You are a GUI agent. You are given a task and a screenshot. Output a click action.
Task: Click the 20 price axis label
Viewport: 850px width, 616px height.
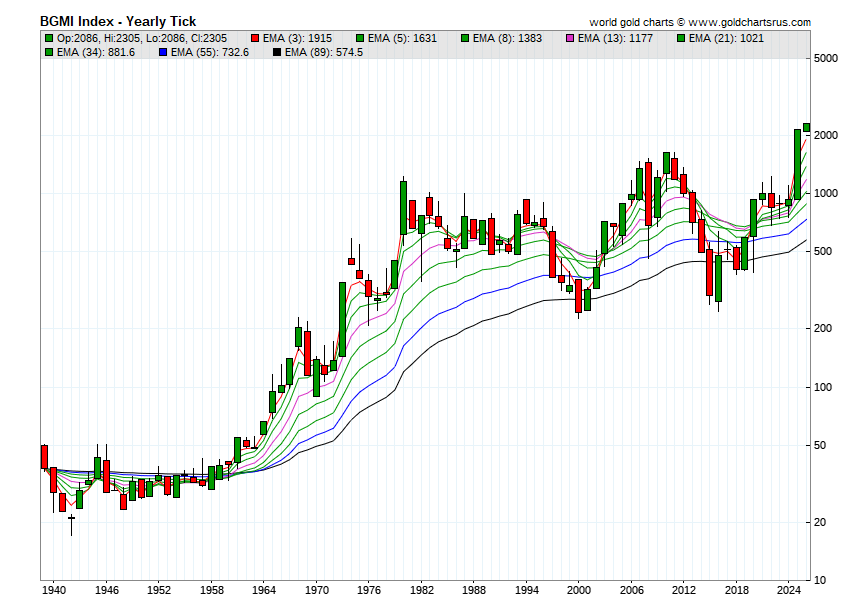click(x=820, y=522)
